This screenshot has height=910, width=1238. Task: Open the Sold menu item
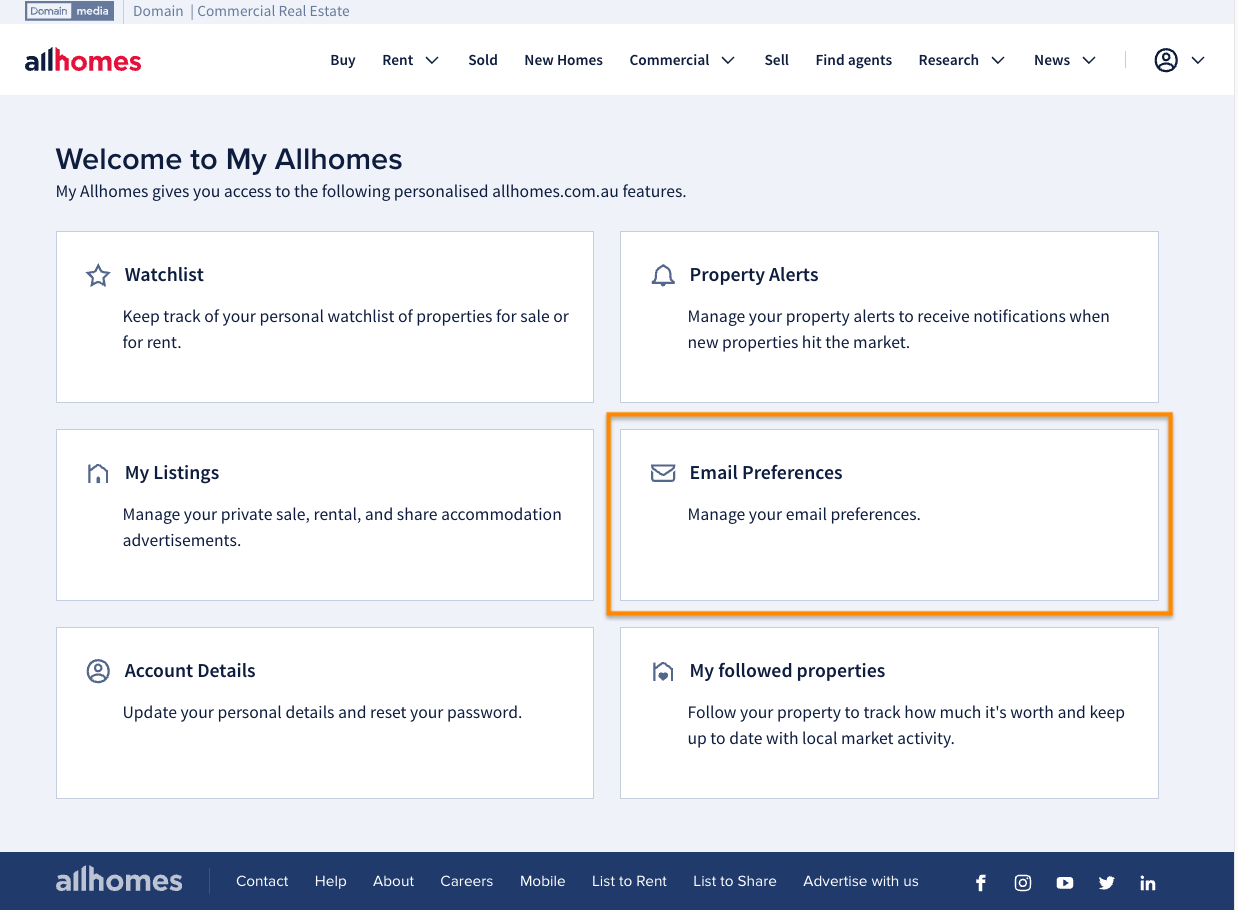483,60
